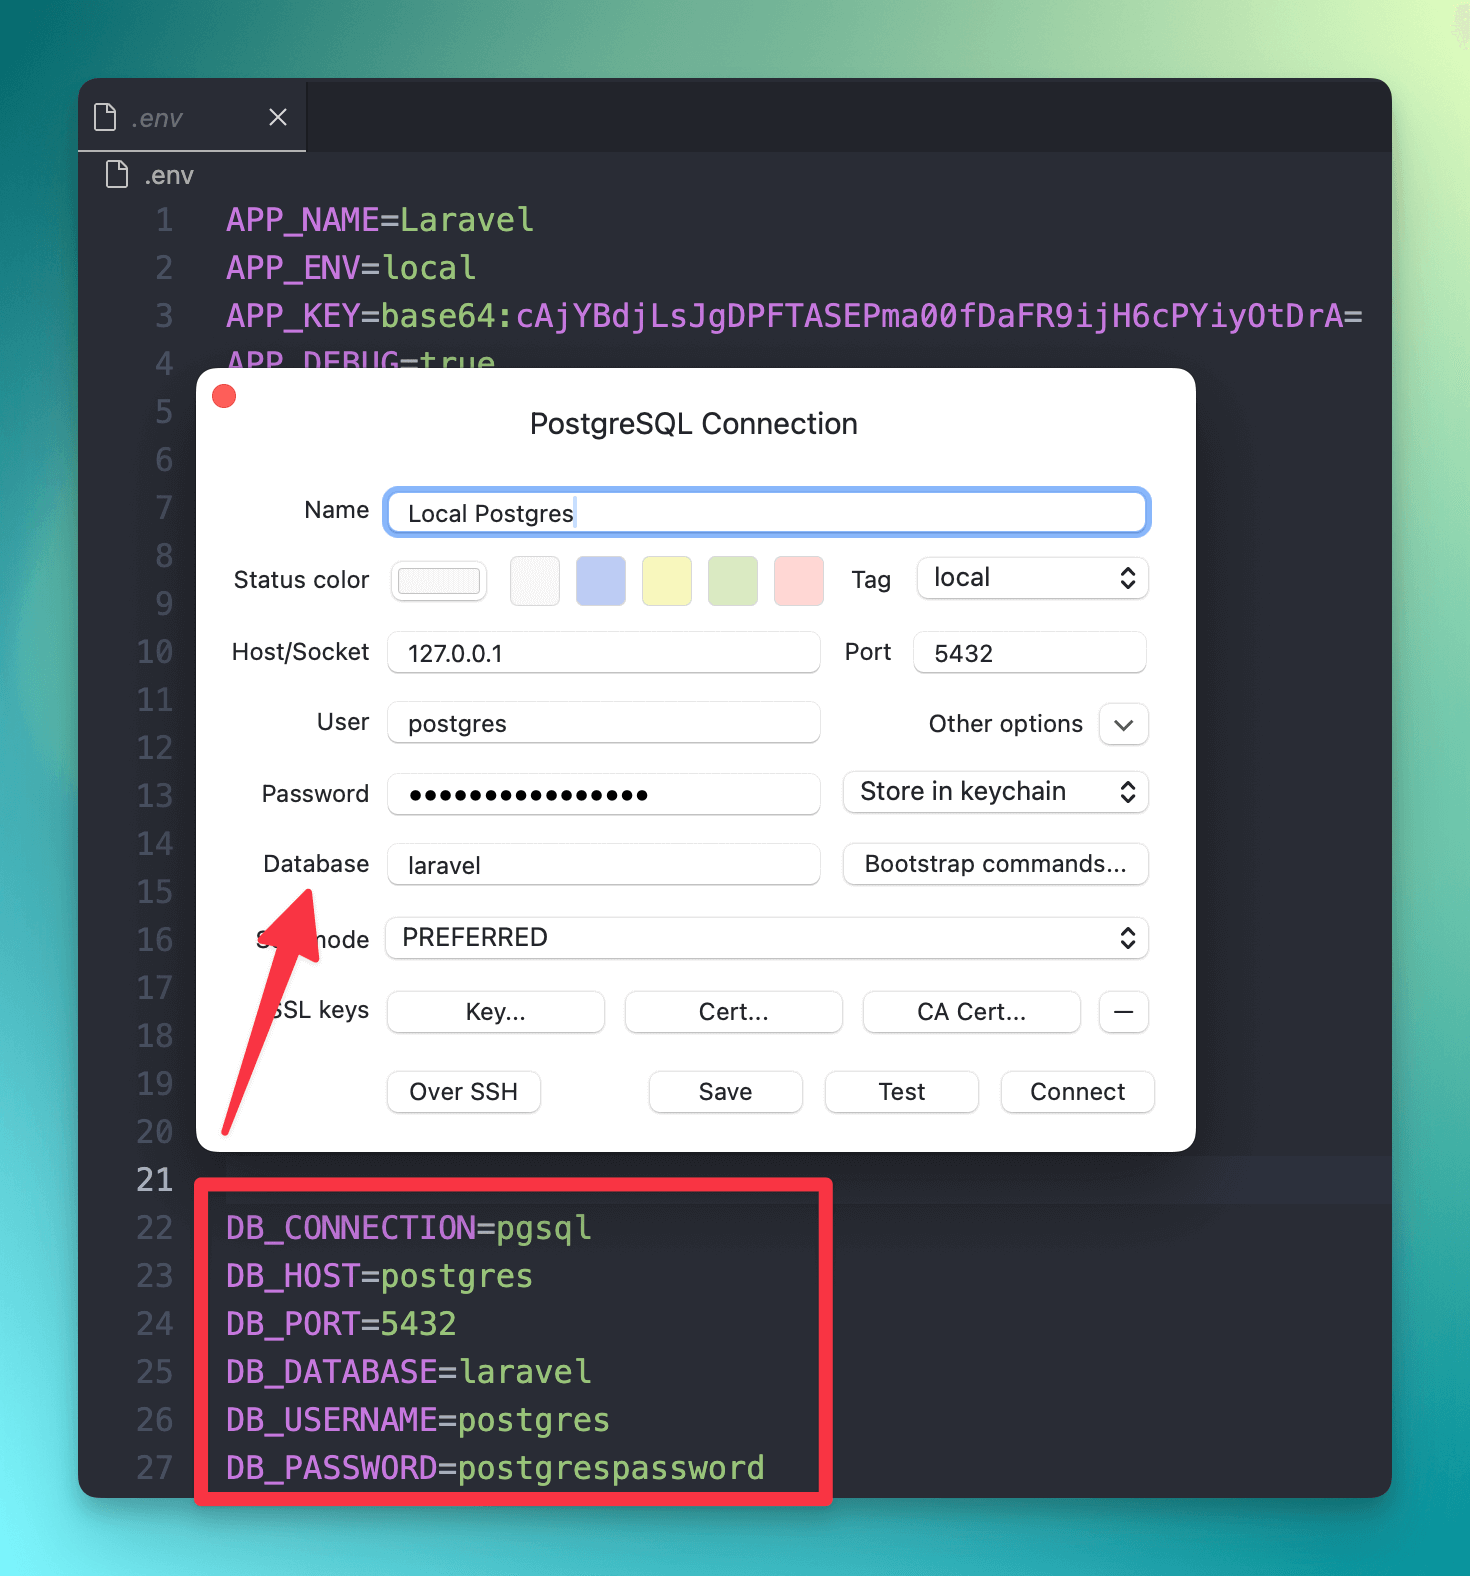Click line number 21 in the gutter
The width and height of the screenshot is (1470, 1576).
click(x=155, y=1180)
